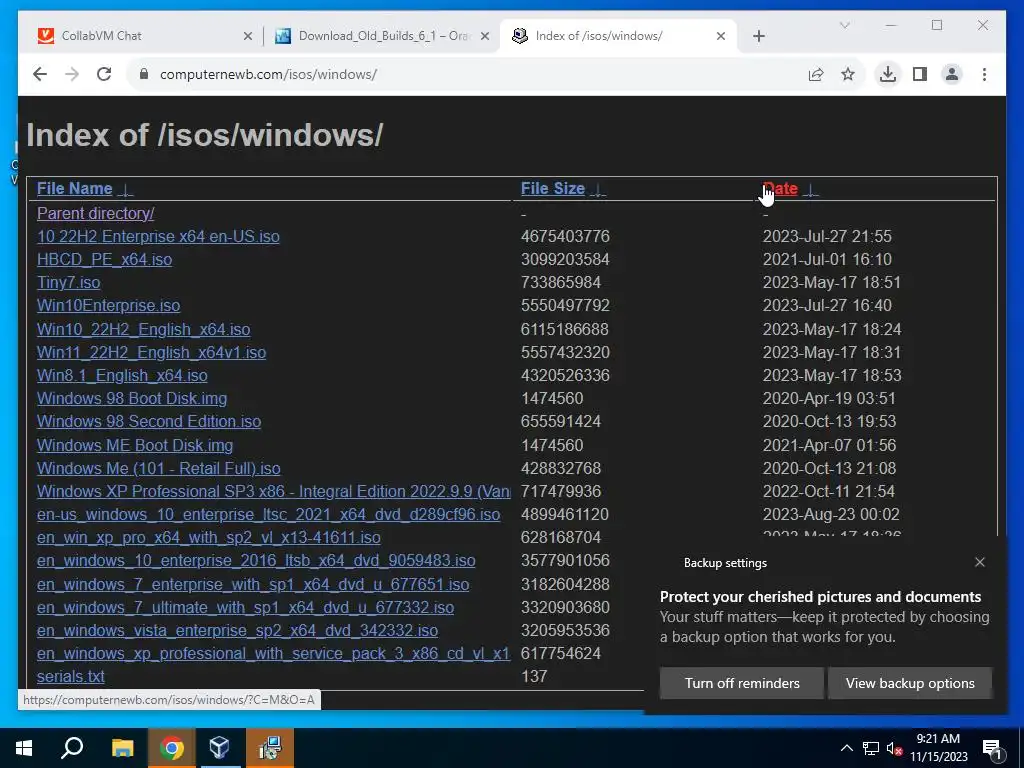
Task: Open File Explorer from the taskbar
Action: pyautogui.click(x=122, y=748)
